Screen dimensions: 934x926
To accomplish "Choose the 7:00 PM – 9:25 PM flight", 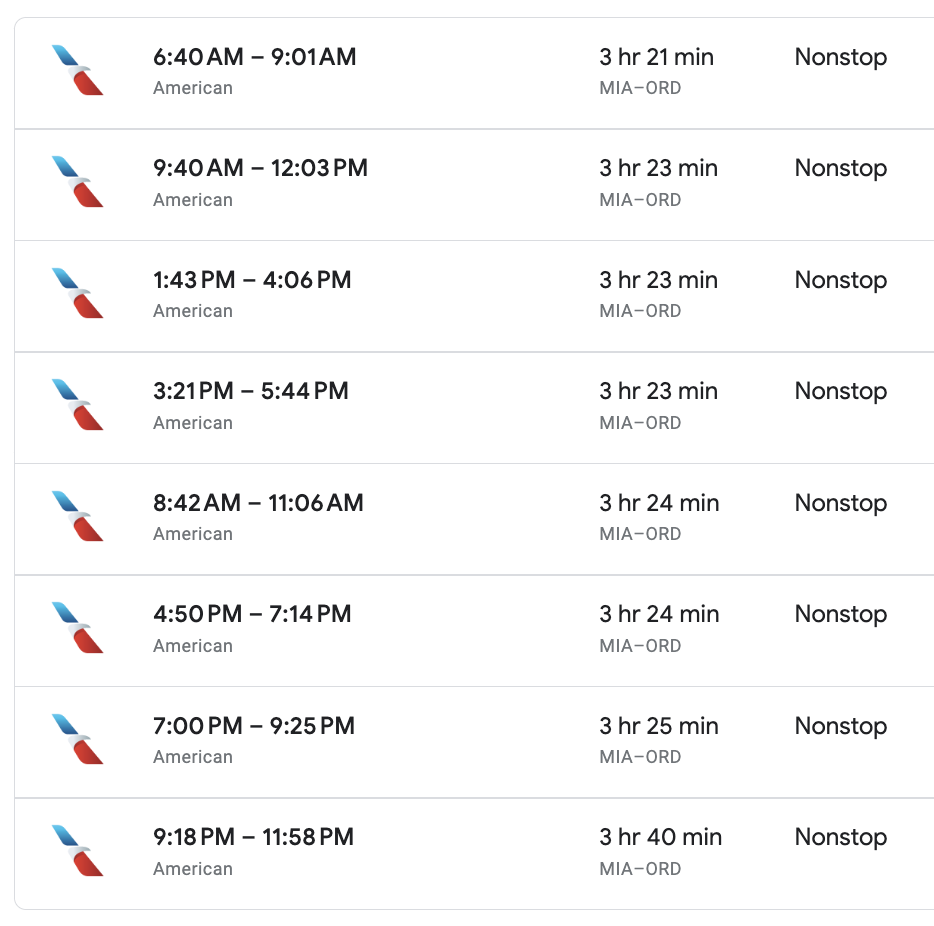I will [x=474, y=742].
